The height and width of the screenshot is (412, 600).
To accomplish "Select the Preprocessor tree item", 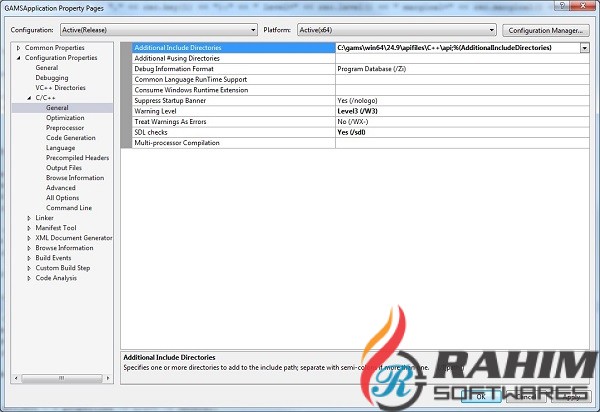I will click(x=65, y=128).
